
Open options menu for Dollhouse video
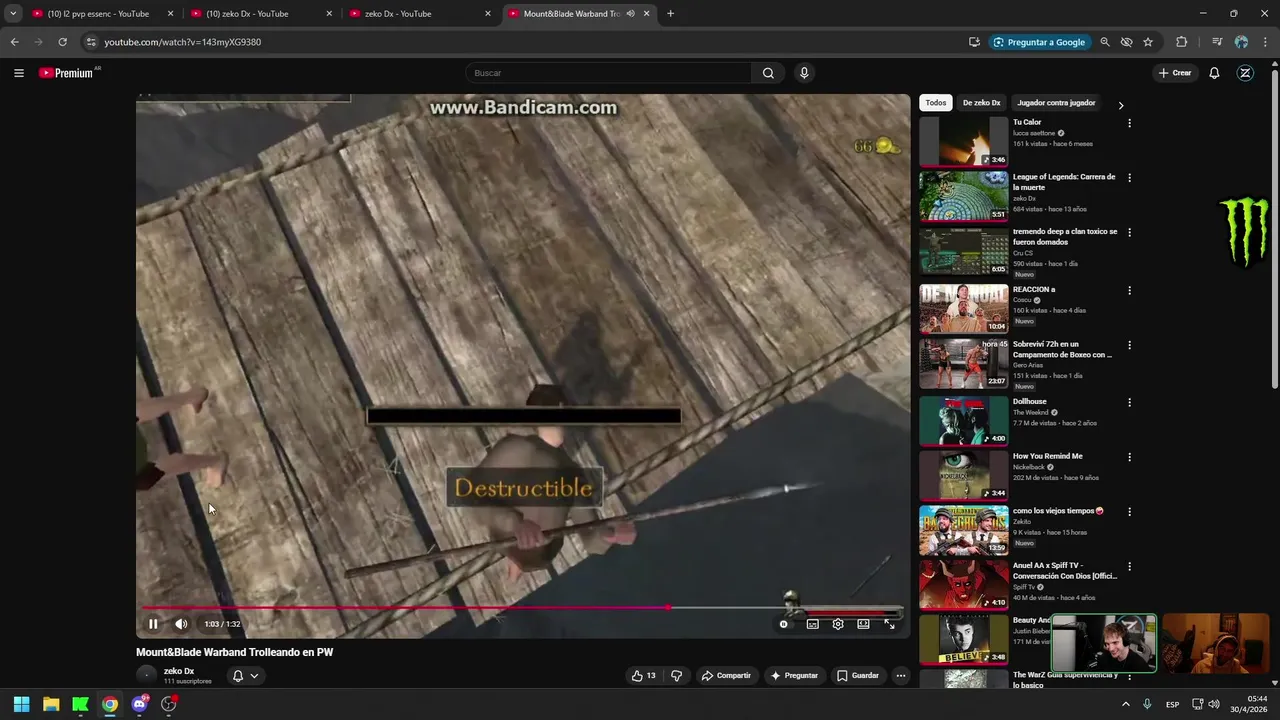pos(1129,402)
